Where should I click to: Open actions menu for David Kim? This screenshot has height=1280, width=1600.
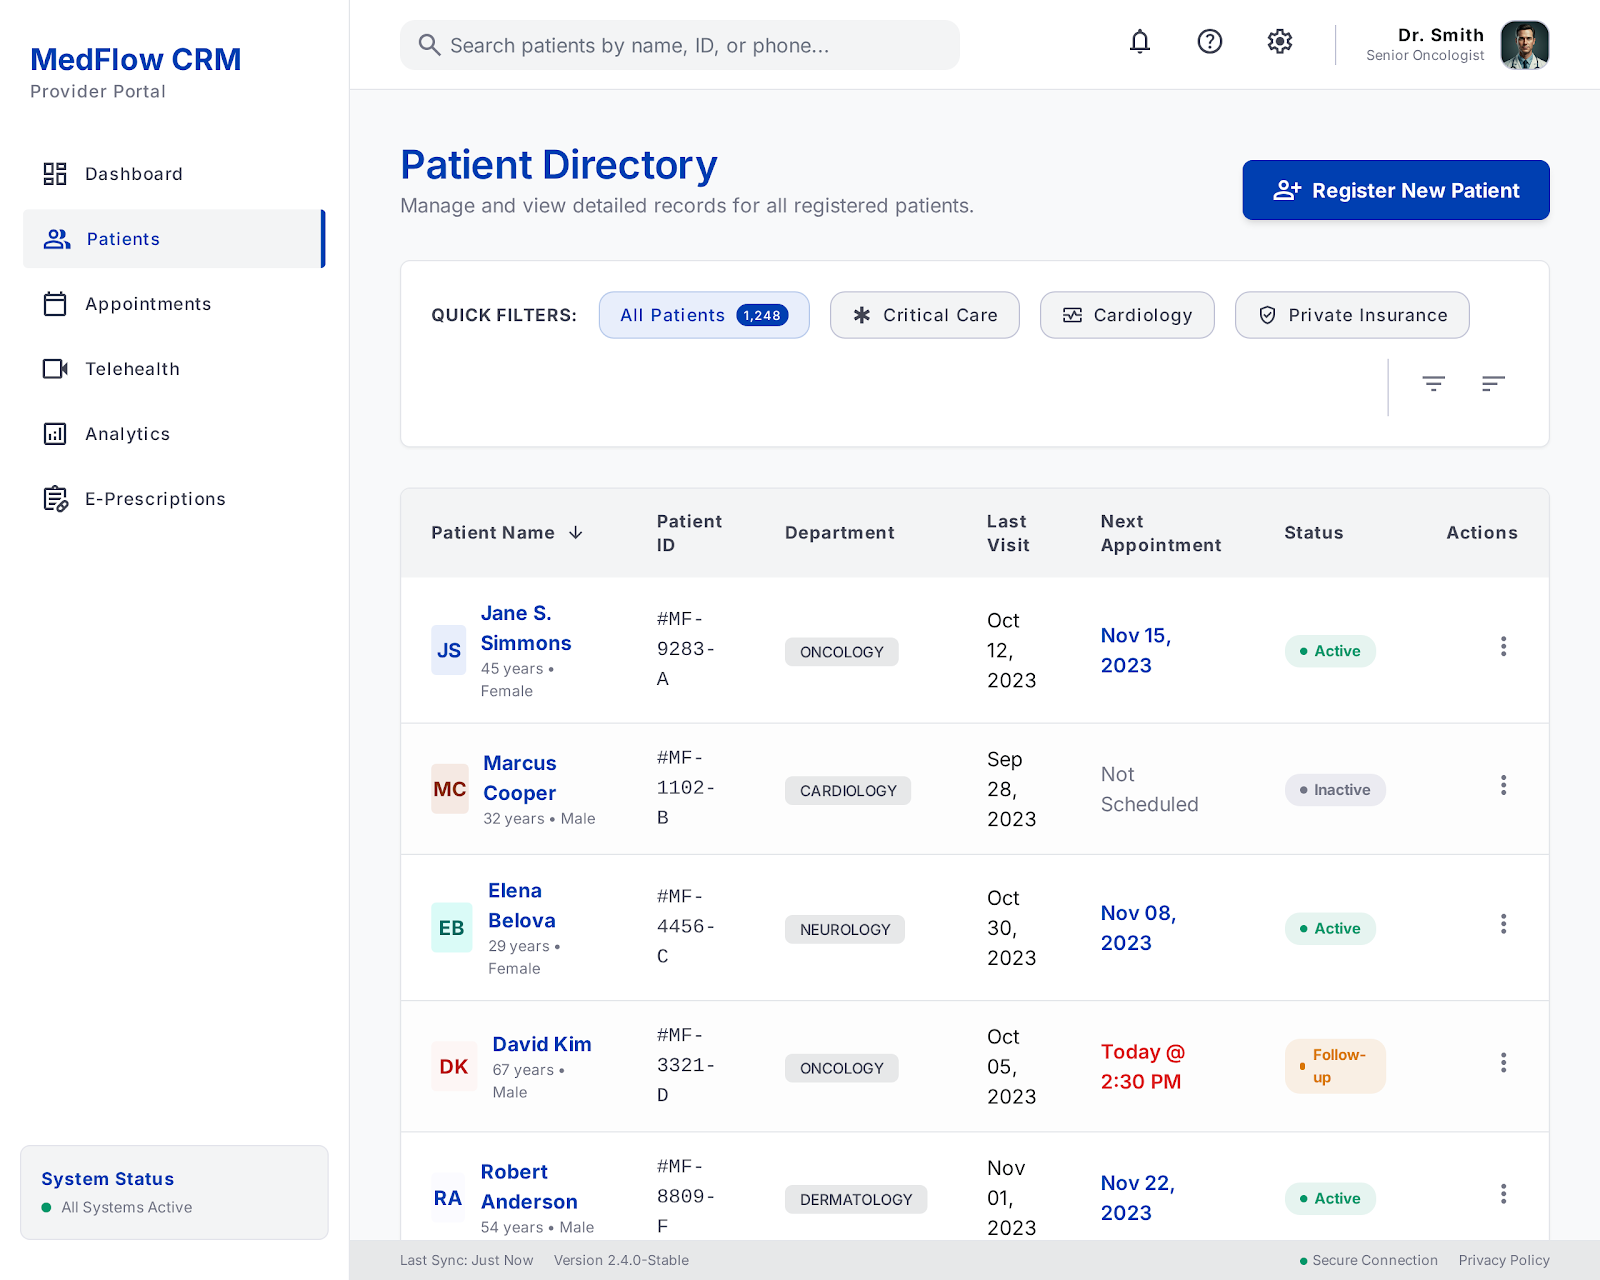point(1503,1062)
